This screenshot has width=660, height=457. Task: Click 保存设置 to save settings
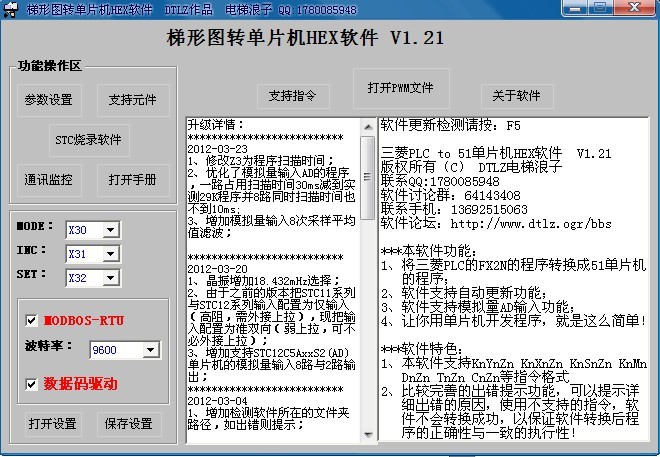pos(129,424)
